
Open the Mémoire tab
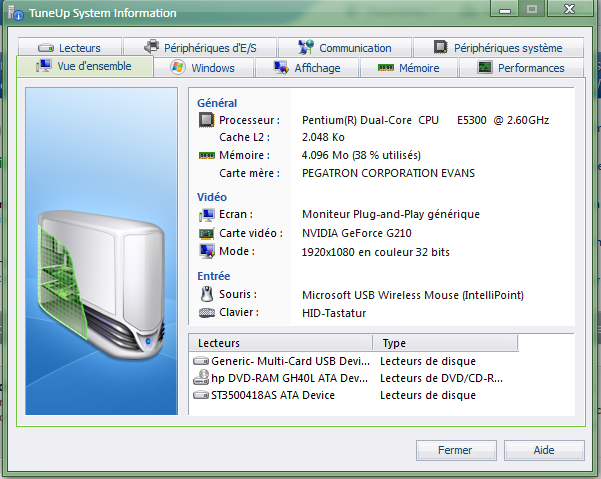pos(409,68)
